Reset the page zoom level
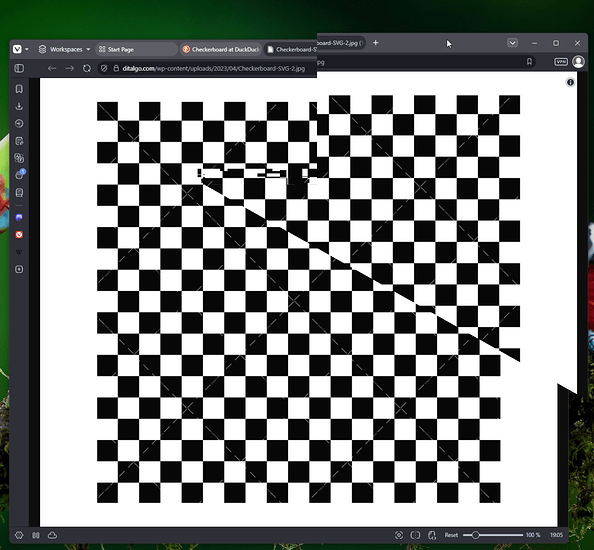This screenshot has width=594, height=550. click(451, 535)
